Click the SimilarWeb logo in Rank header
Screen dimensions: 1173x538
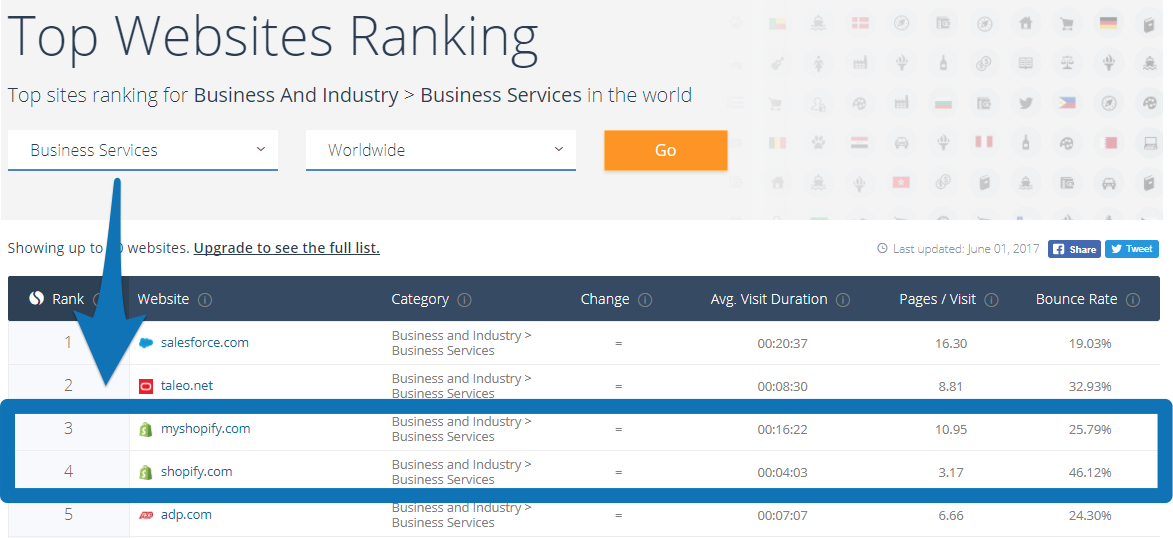pyautogui.click(x=37, y=299)
